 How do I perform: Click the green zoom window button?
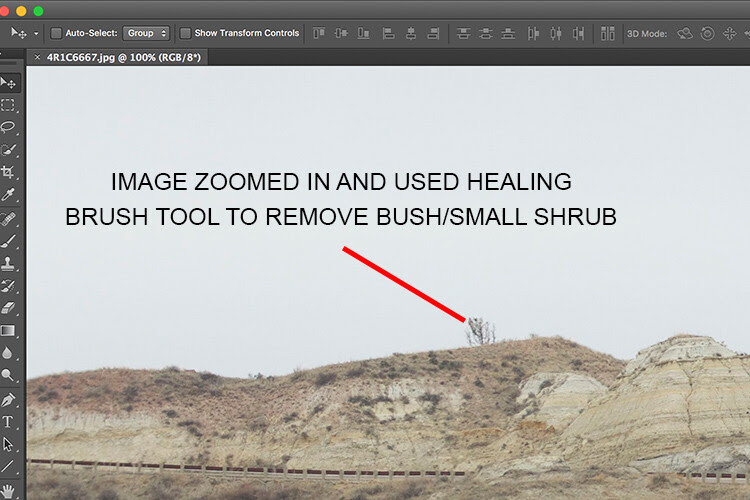(38, 11)
